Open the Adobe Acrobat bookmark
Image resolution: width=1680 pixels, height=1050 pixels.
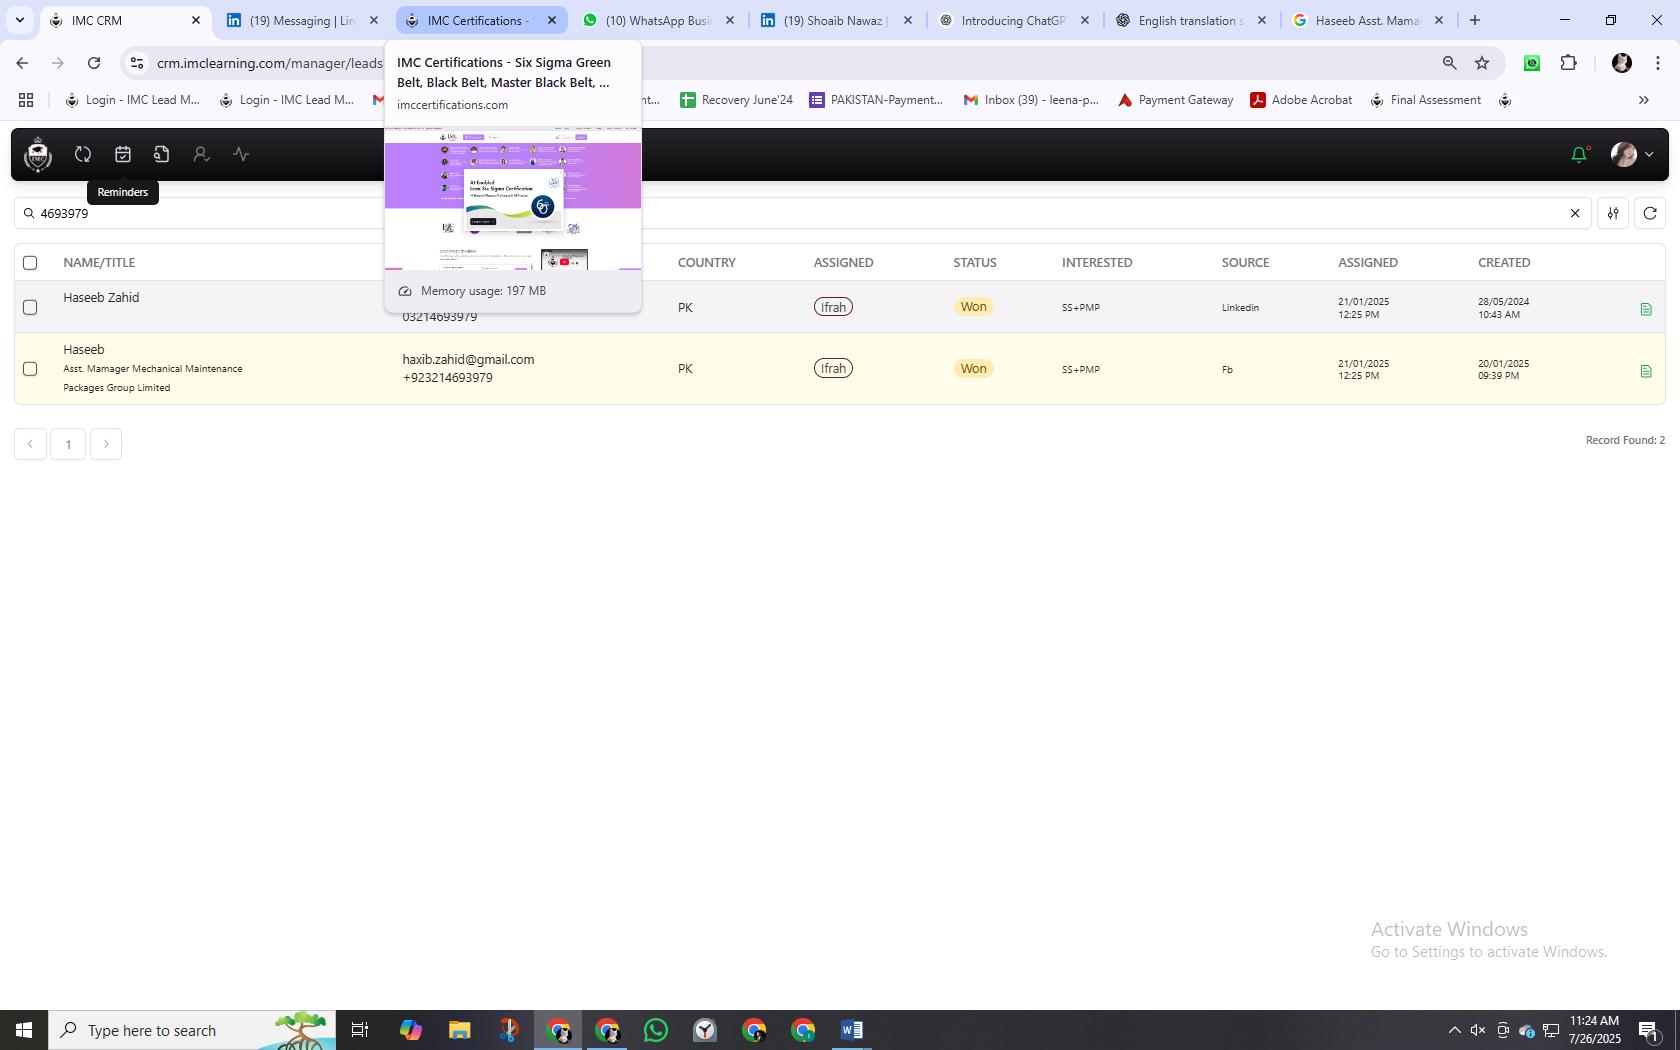[x=1301, y=100]
